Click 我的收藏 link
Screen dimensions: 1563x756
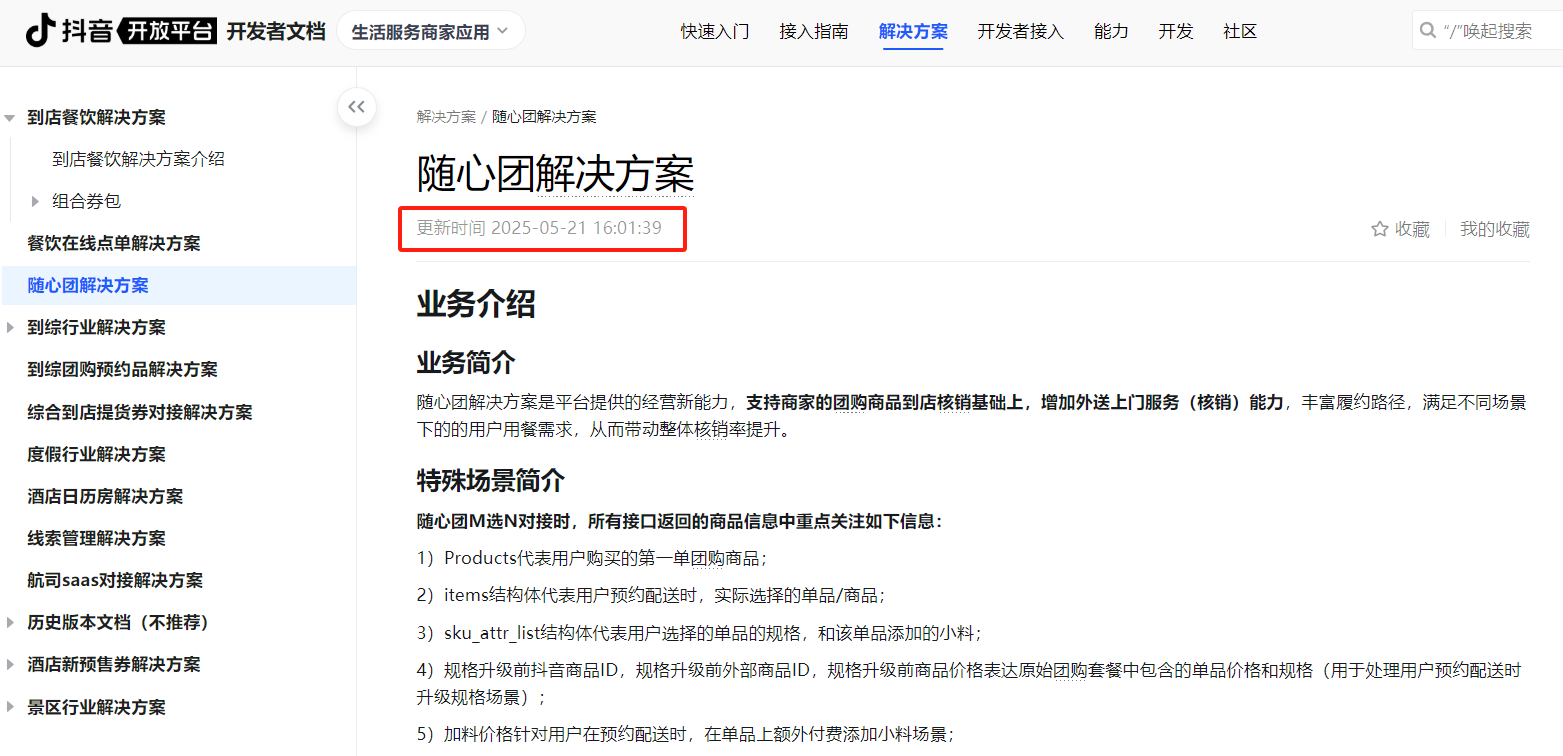(x=1495, y=229)
